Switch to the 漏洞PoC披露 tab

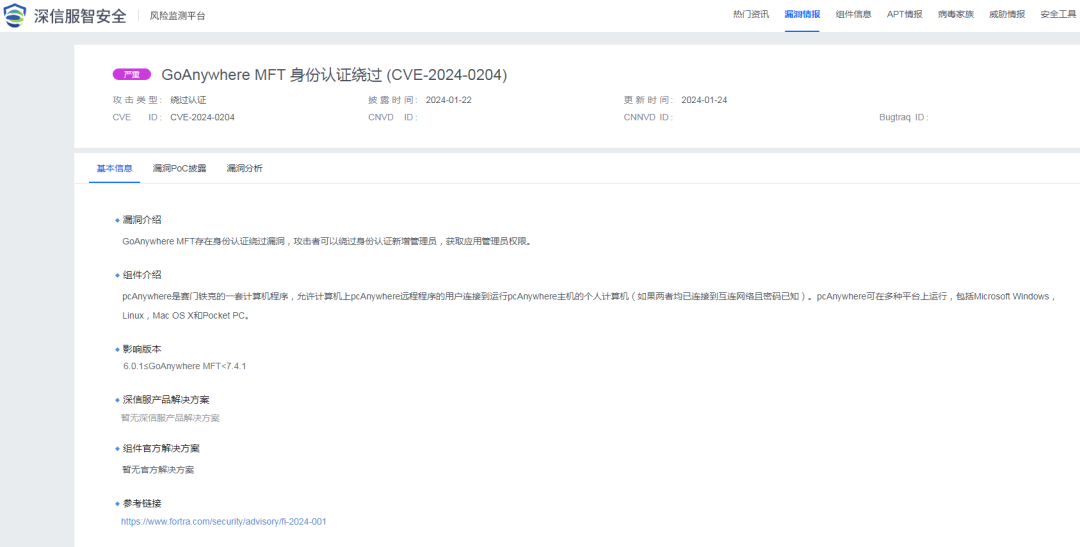tap(179, 168)
